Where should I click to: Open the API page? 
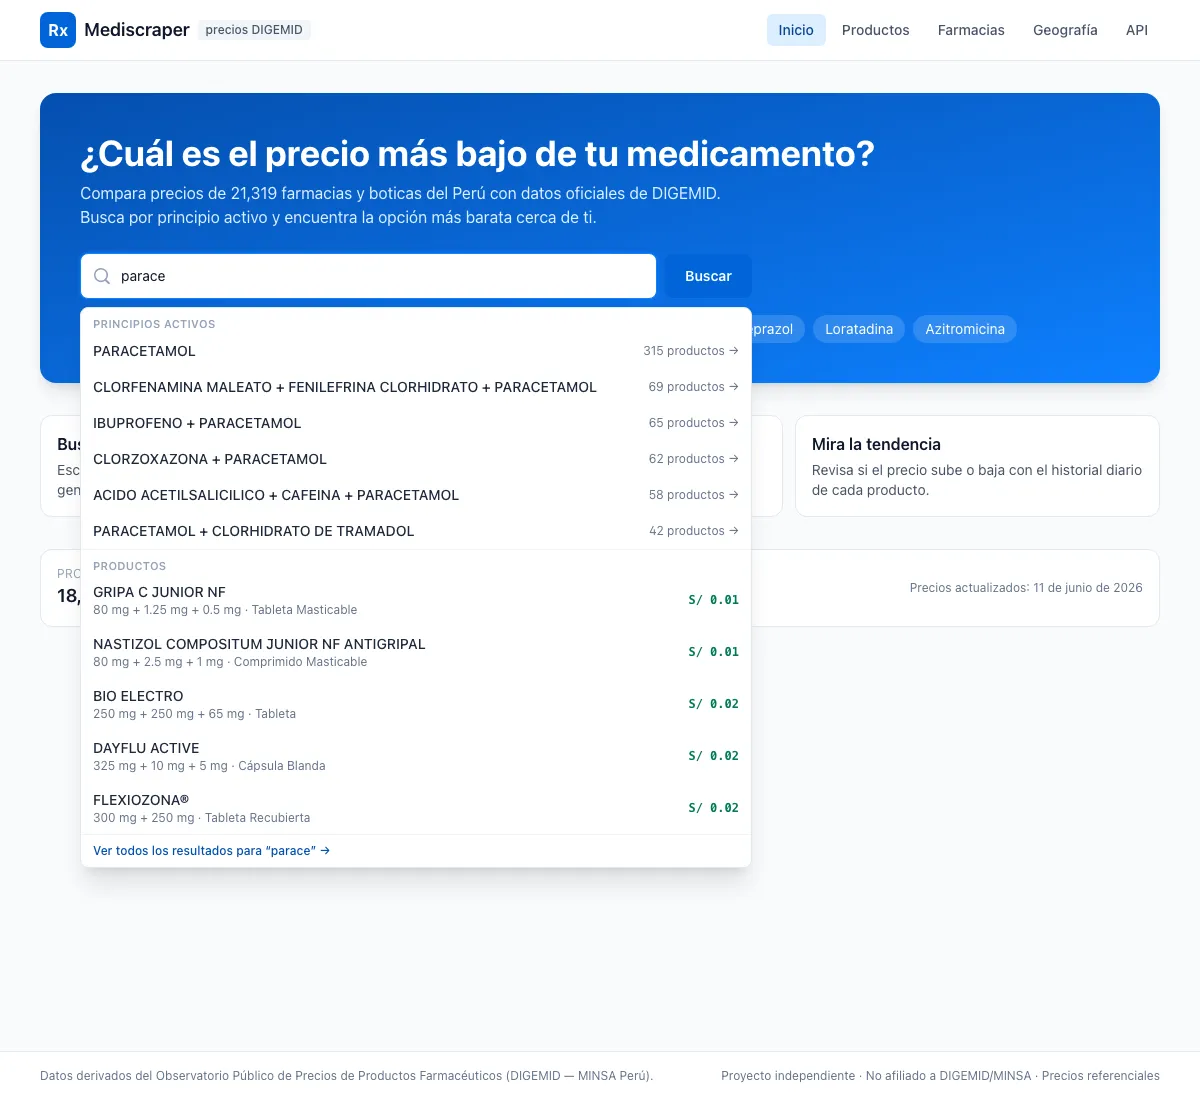click(1137, 30)
